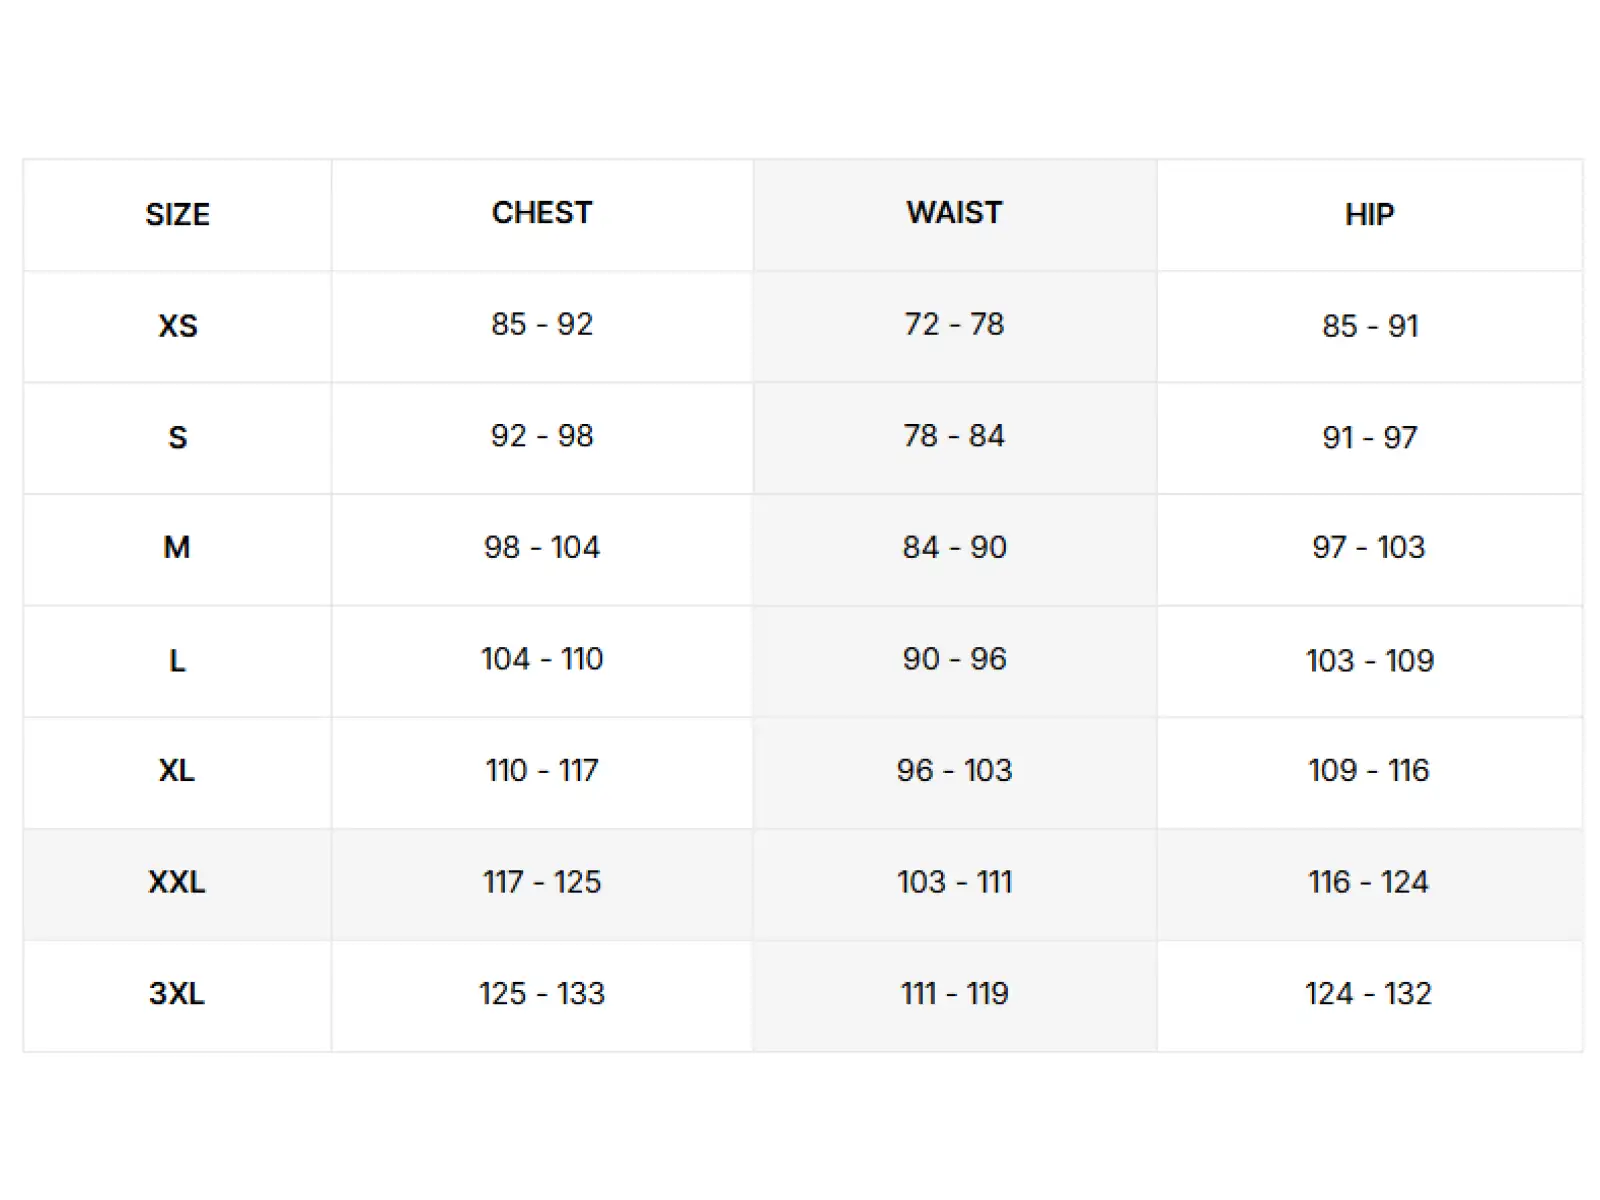Viewport: 1600px width, 1200px height.
Task: Select the M size row label
Action: tap(177, 548)
